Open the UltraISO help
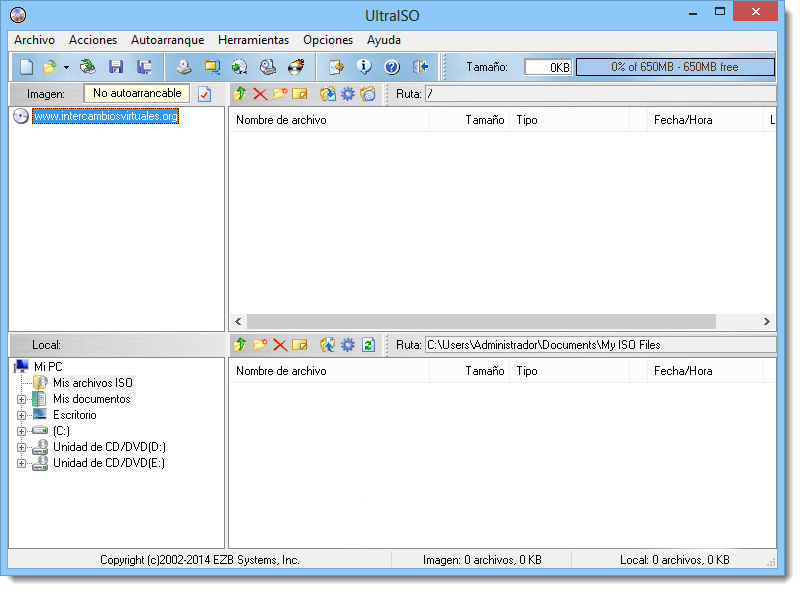 (x=391, y=66)
